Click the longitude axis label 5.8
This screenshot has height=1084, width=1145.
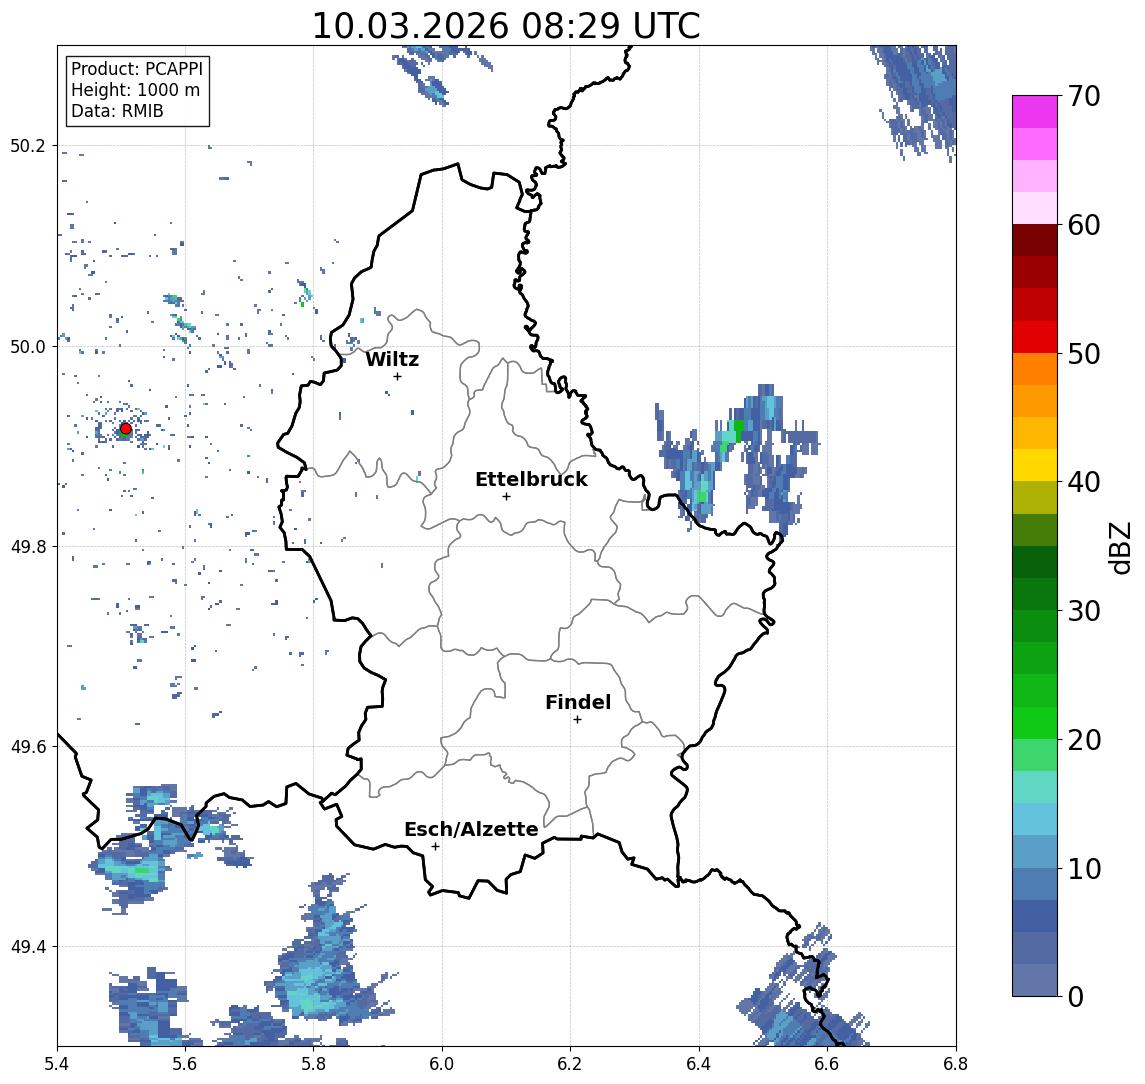click(x=314, y=1064)
